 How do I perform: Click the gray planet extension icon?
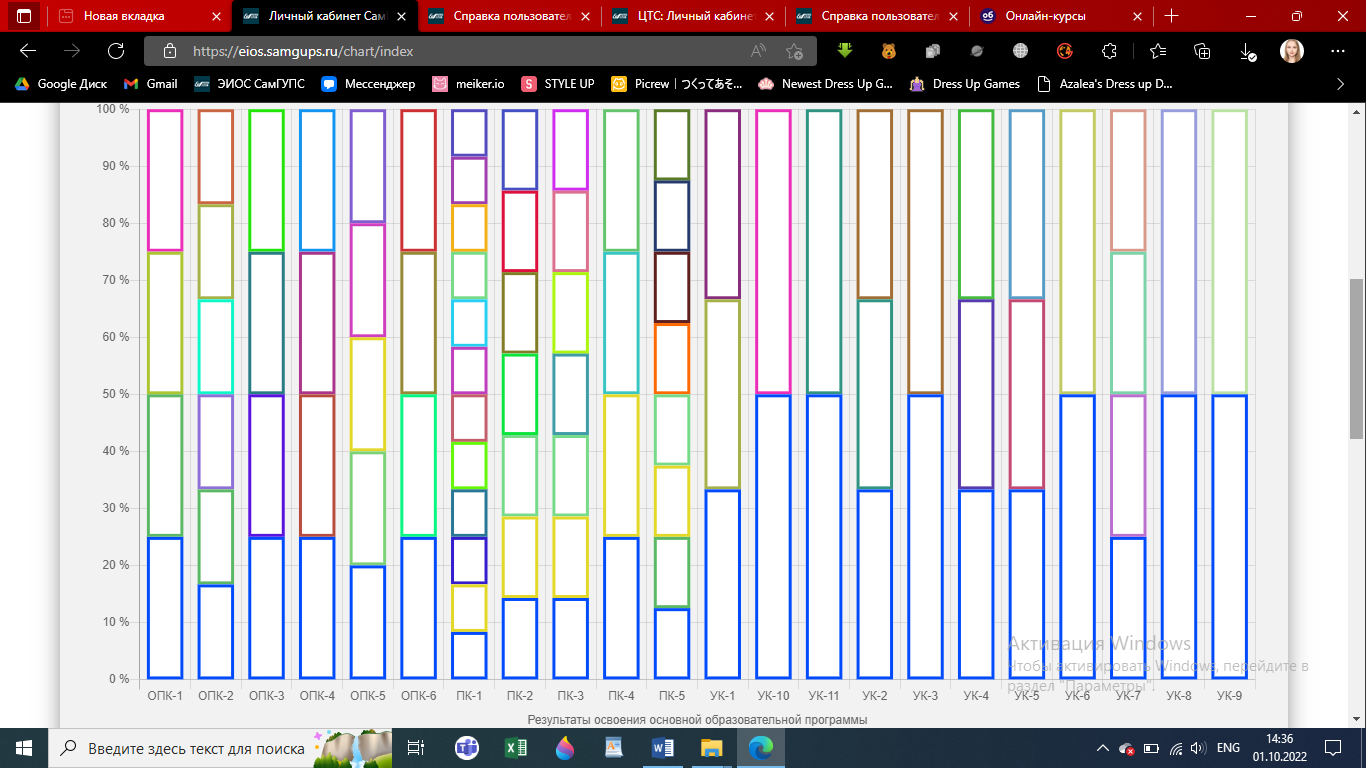point(978,51)
